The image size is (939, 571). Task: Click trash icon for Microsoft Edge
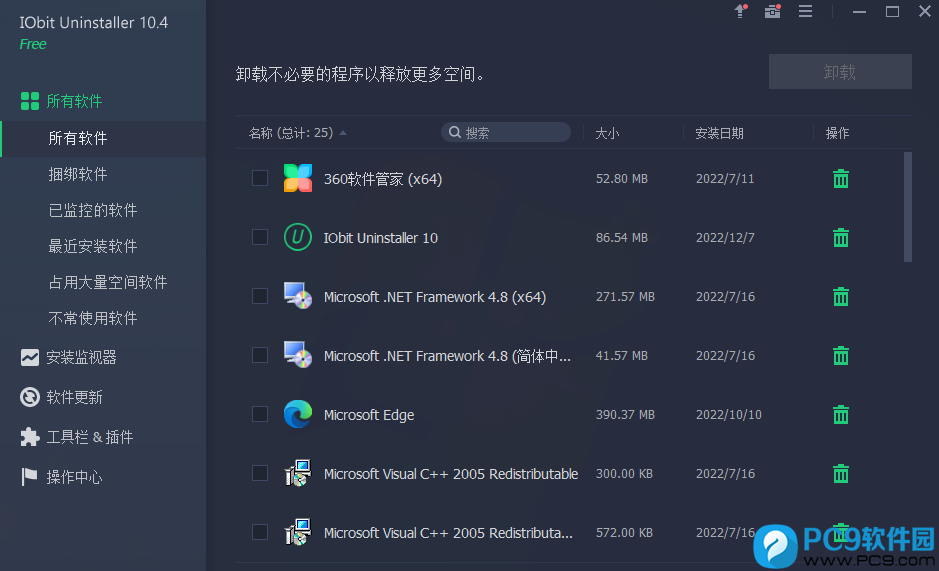click(841, 415)
